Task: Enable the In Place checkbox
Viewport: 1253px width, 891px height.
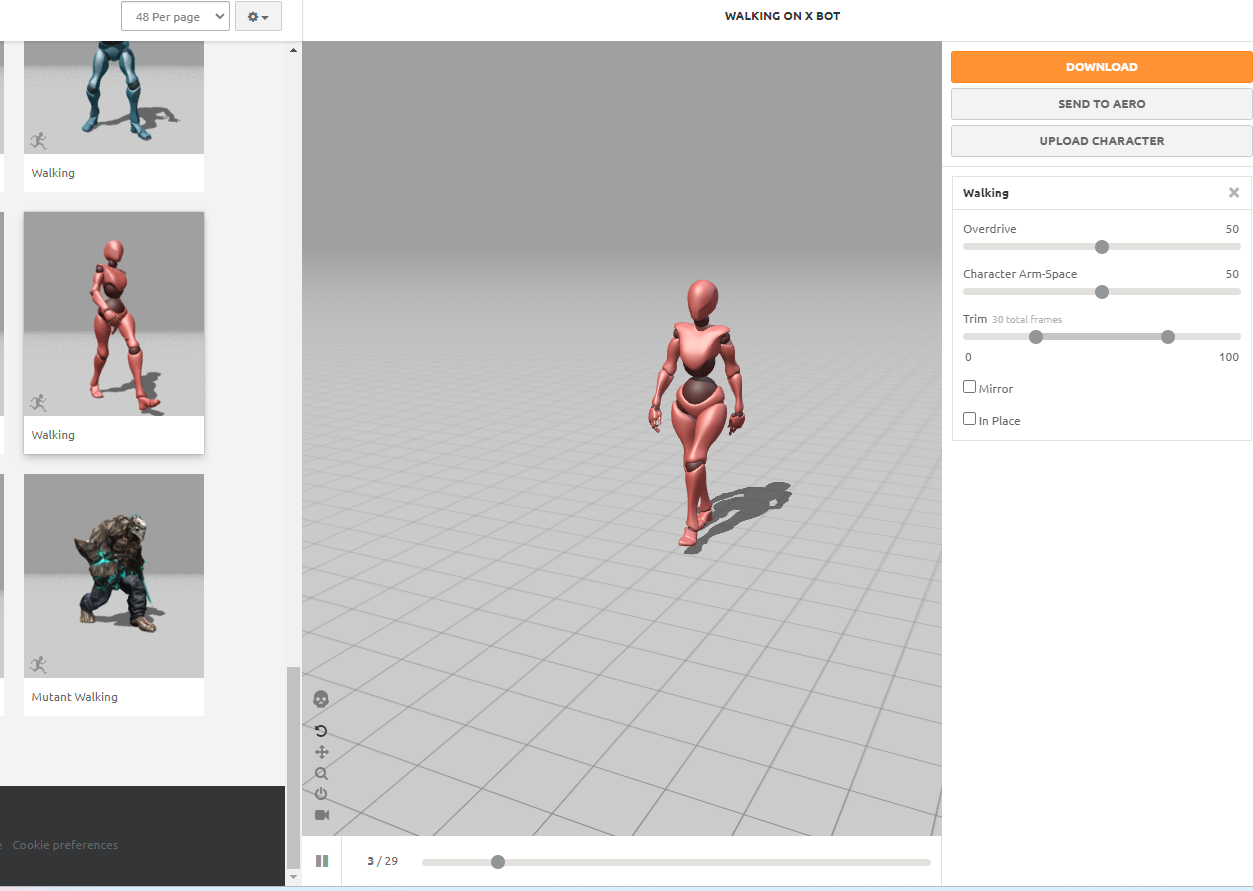Action: point(969,419)
